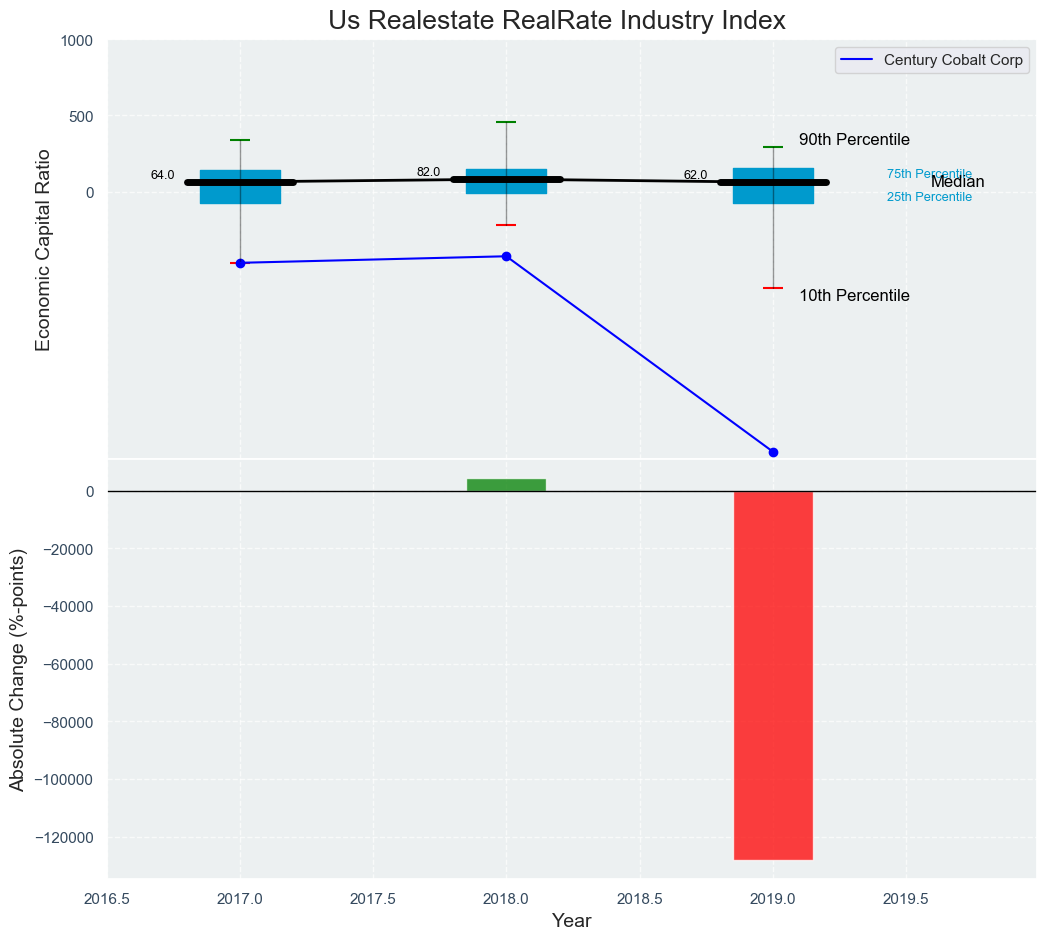Click the green 90th percentile cap for 2017

tap(240, 140)
